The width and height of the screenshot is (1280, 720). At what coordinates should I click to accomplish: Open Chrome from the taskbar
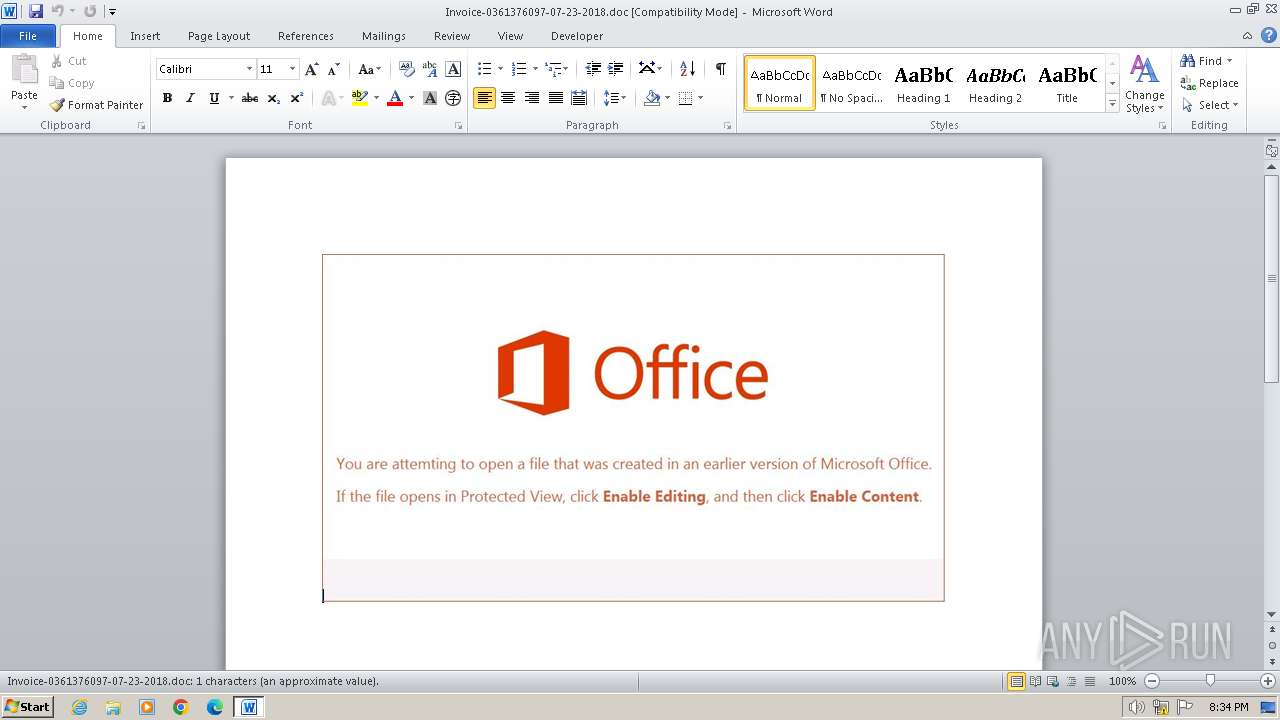pyautogui.click(x=181, y=707)
